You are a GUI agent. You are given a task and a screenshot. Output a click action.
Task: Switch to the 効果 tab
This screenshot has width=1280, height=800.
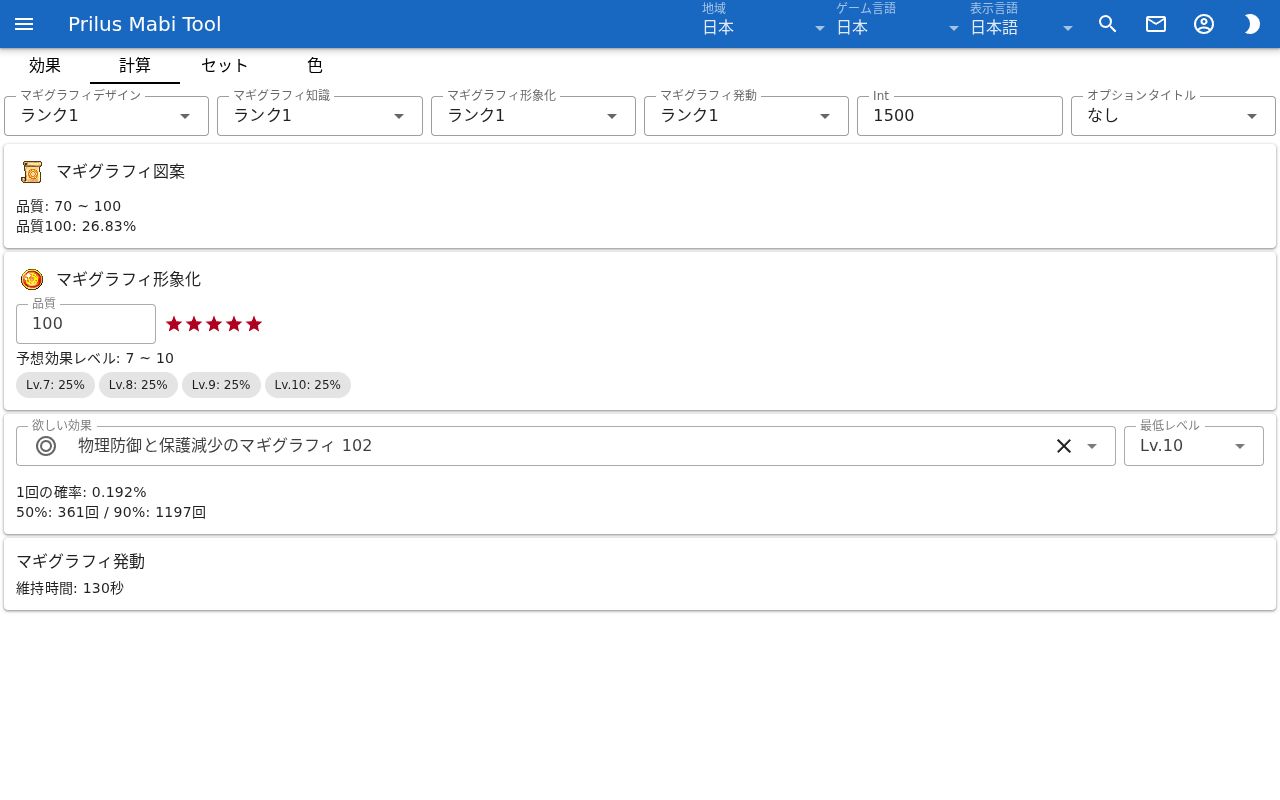pos(45,66)
